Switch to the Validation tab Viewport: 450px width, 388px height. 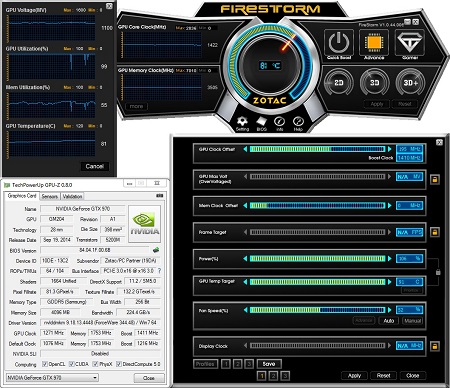pyautogui.click(x=72, y=196)
